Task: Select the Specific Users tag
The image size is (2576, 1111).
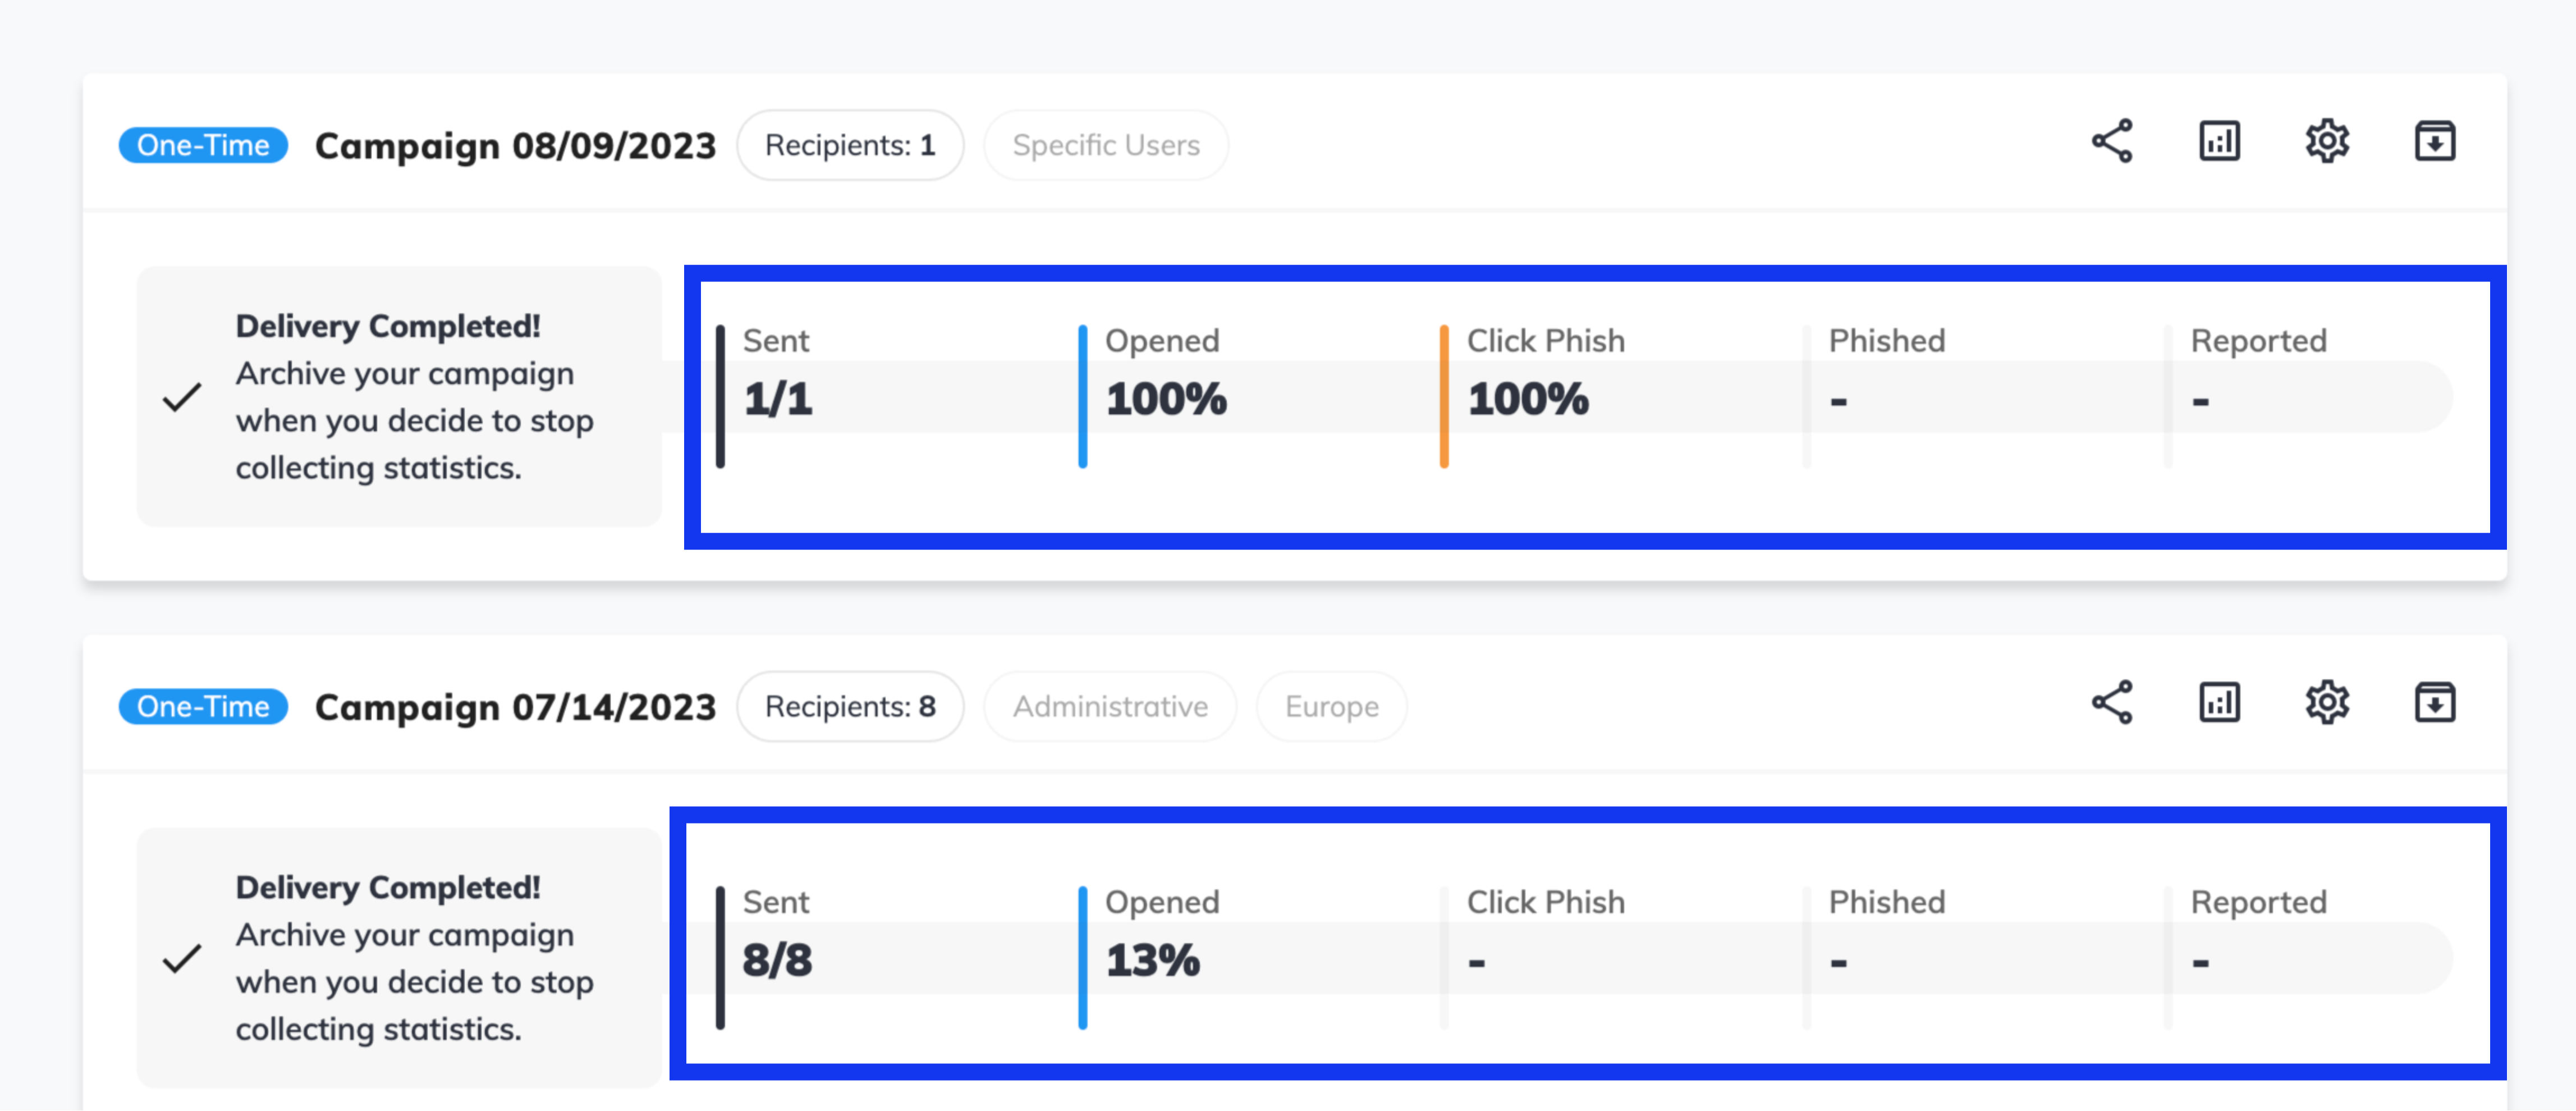Action: (1105, 146)
